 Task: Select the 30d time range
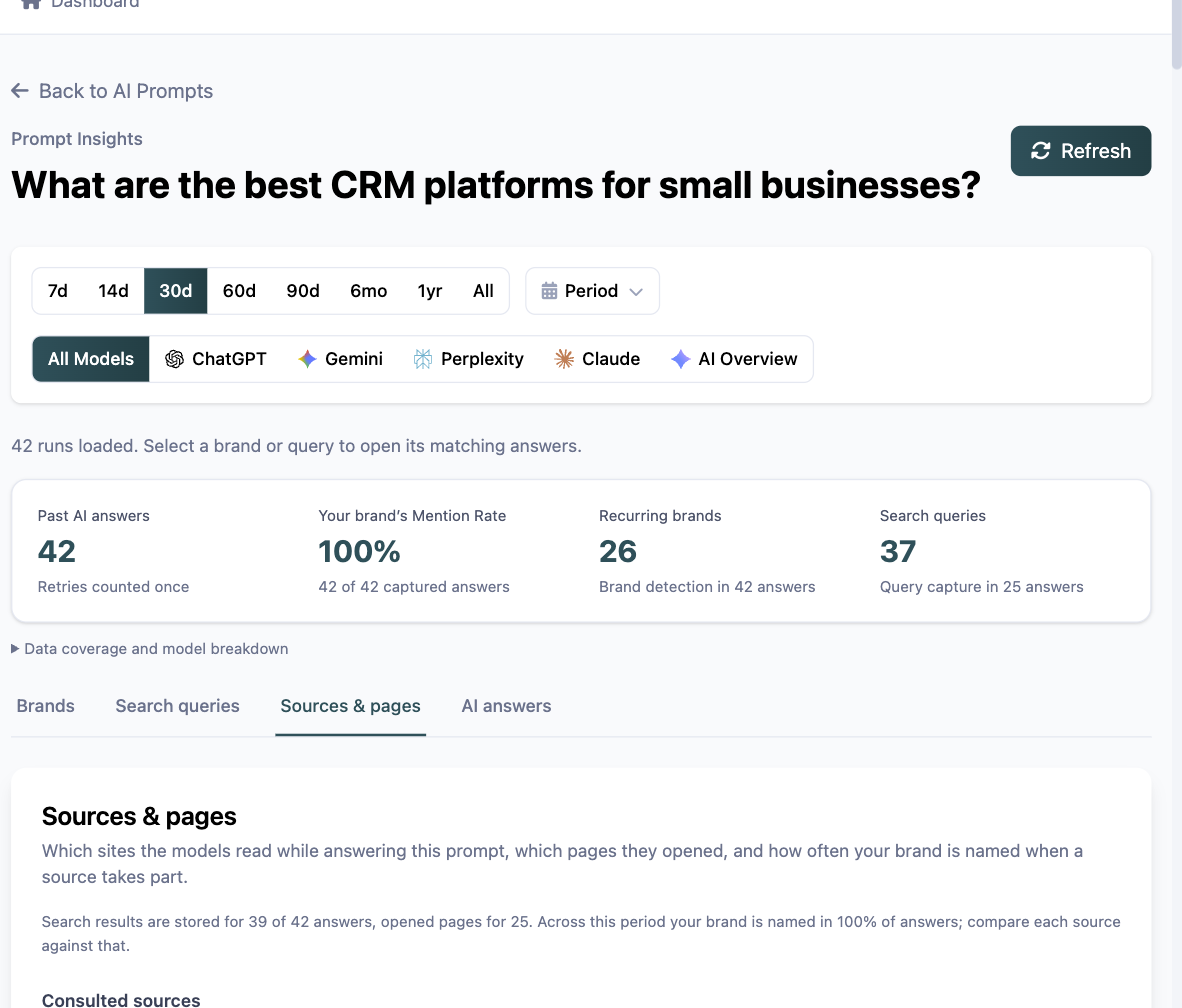pyautogui.click(x=176, y=291)
